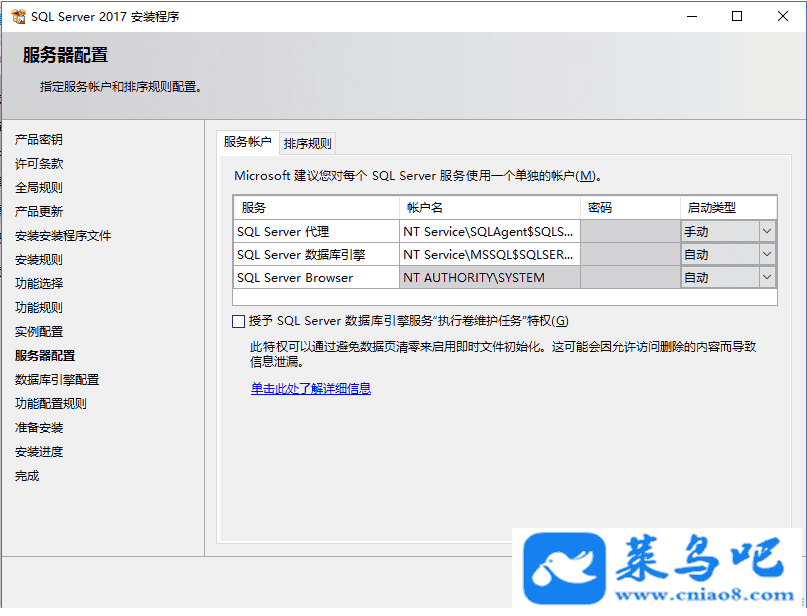Click the 帐户名 column header
Image resolution: width=807 pixels, height=616 pixels.
(x=489, y=208)
